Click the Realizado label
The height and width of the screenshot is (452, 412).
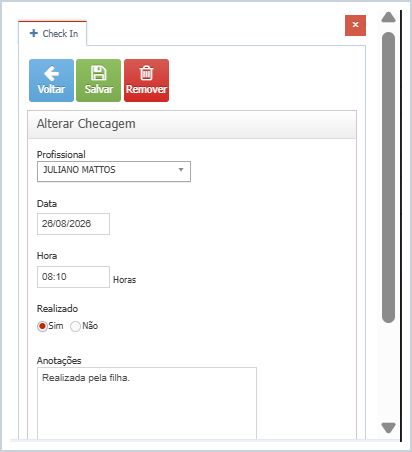57,308
